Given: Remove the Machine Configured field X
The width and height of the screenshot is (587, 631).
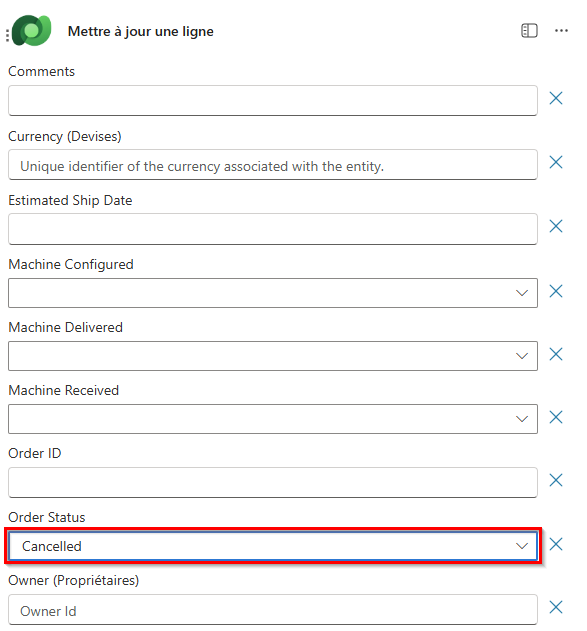Looking at the screenshot, I should 556,291.
